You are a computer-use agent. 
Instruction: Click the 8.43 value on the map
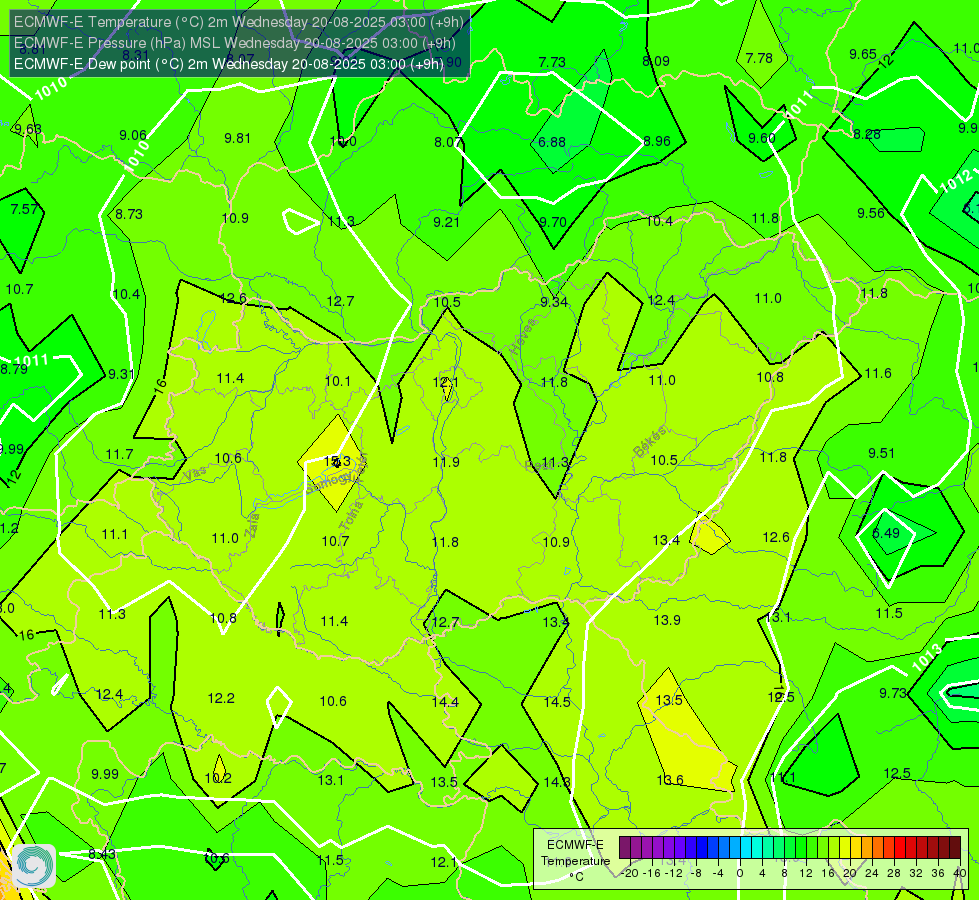(x=102, y=854)
